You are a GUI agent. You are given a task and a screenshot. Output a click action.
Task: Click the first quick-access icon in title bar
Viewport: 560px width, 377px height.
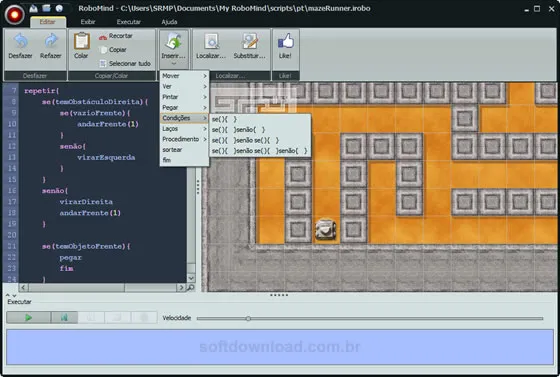[x=34, y=8]
